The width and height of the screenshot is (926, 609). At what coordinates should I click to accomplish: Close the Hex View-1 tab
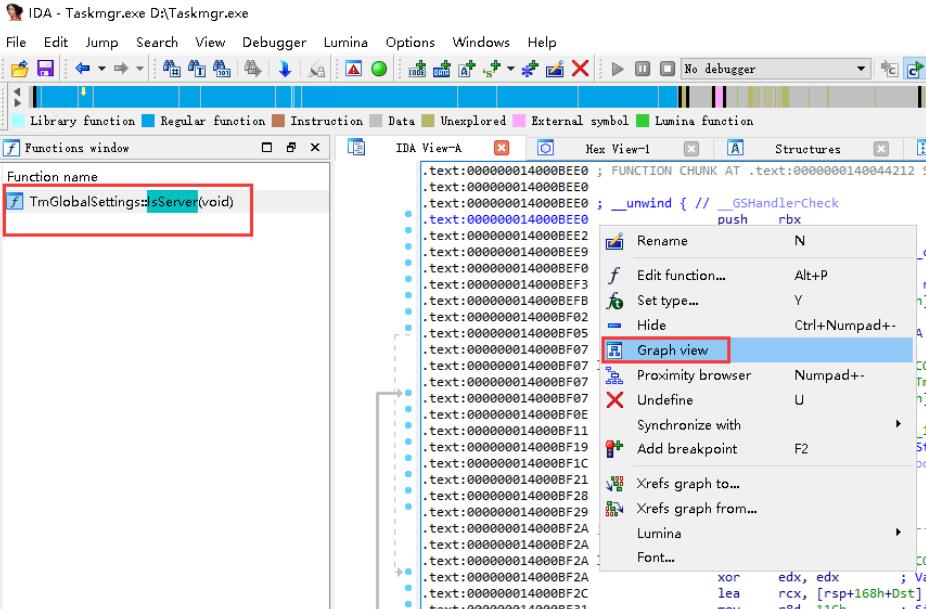pyautogui.click(x=691, y=148)
